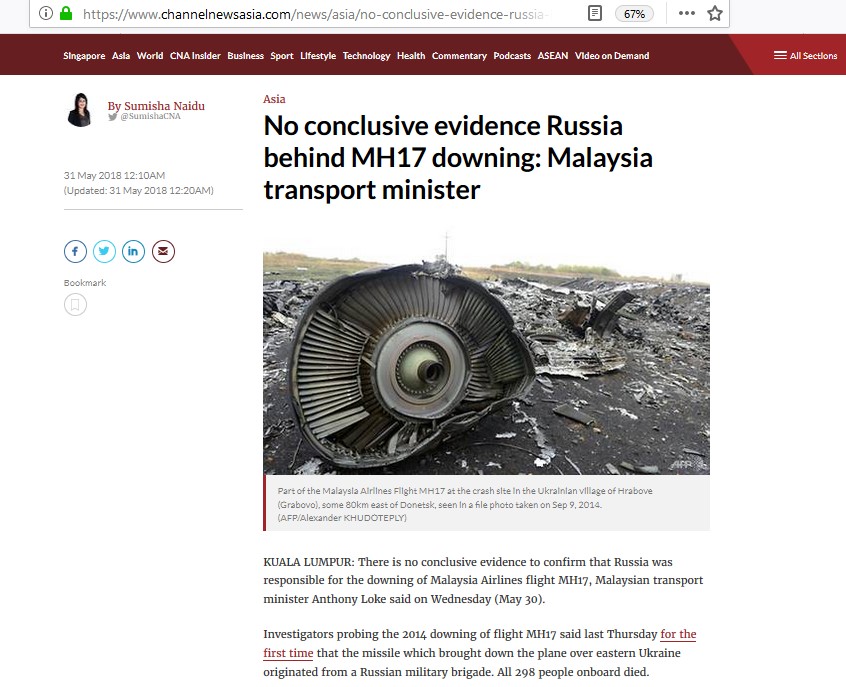Expand All Sections menu
This screenshot has width=846, height=687.
(x=805, y=56)
